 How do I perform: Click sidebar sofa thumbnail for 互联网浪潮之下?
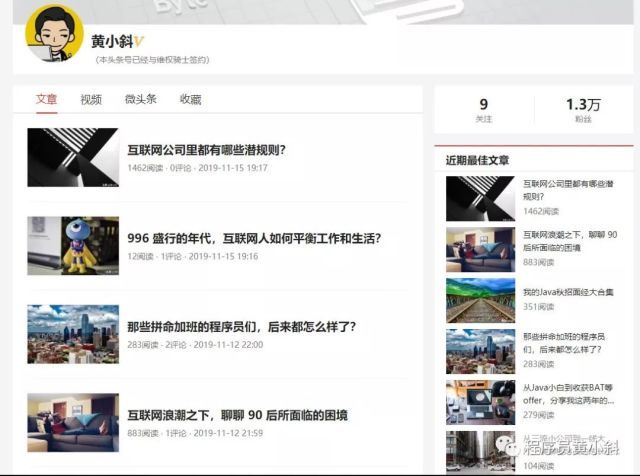click(480, 250)
